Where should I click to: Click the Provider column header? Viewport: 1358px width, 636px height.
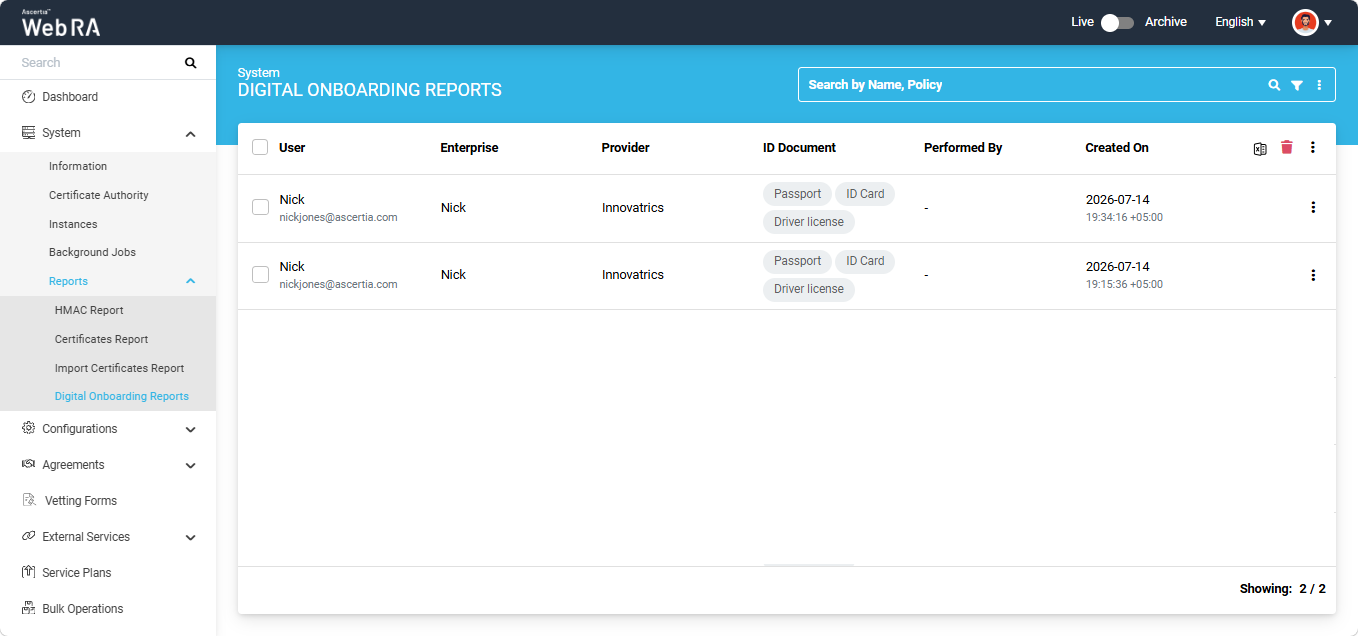pyautogui.click(x=625, y=147)
